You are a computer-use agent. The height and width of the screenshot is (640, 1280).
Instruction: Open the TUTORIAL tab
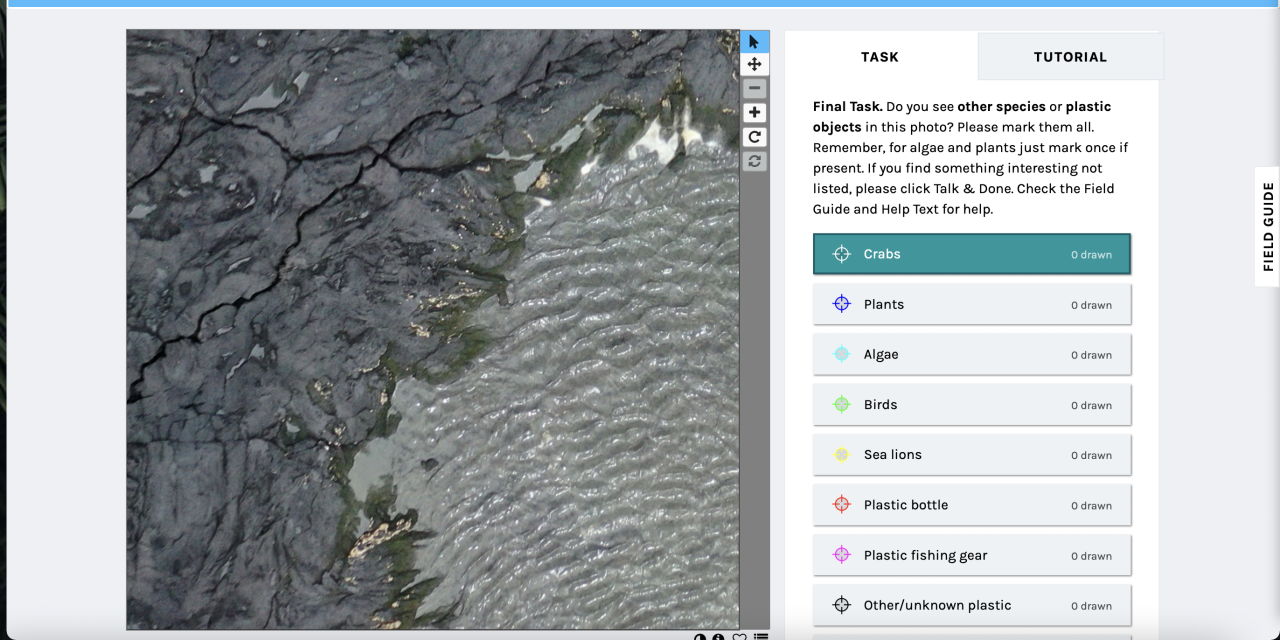click(x=1070, y=57)
